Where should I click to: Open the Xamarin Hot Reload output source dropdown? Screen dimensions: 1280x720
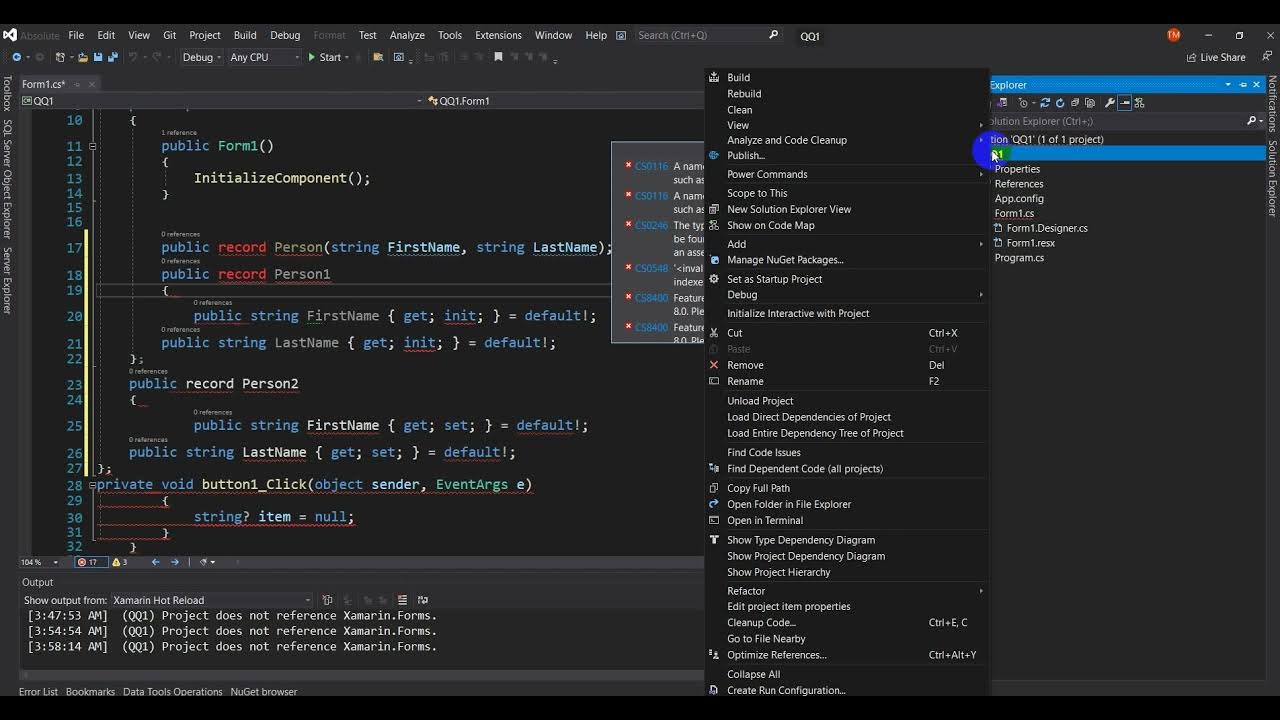tap(212, 600)
